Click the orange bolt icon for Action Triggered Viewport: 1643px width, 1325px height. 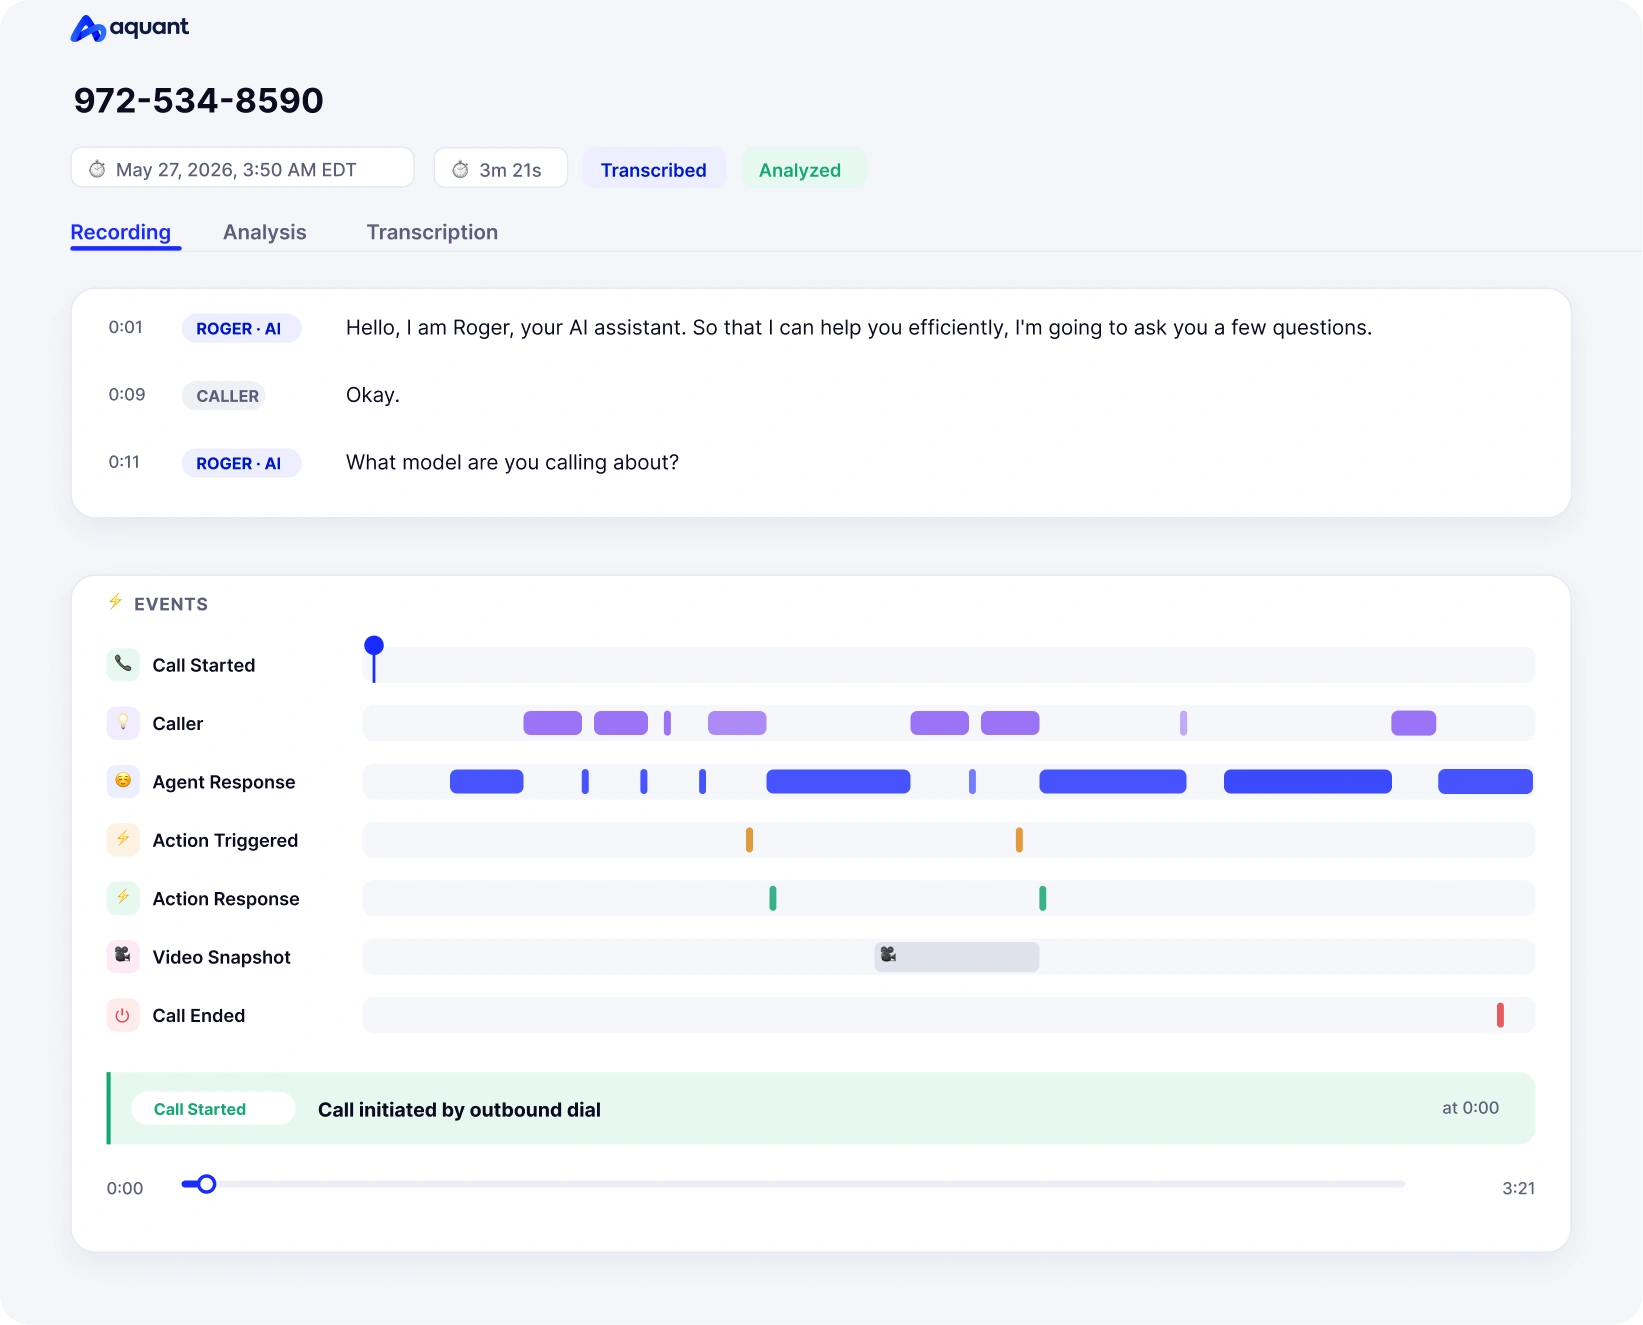(123, 839)
